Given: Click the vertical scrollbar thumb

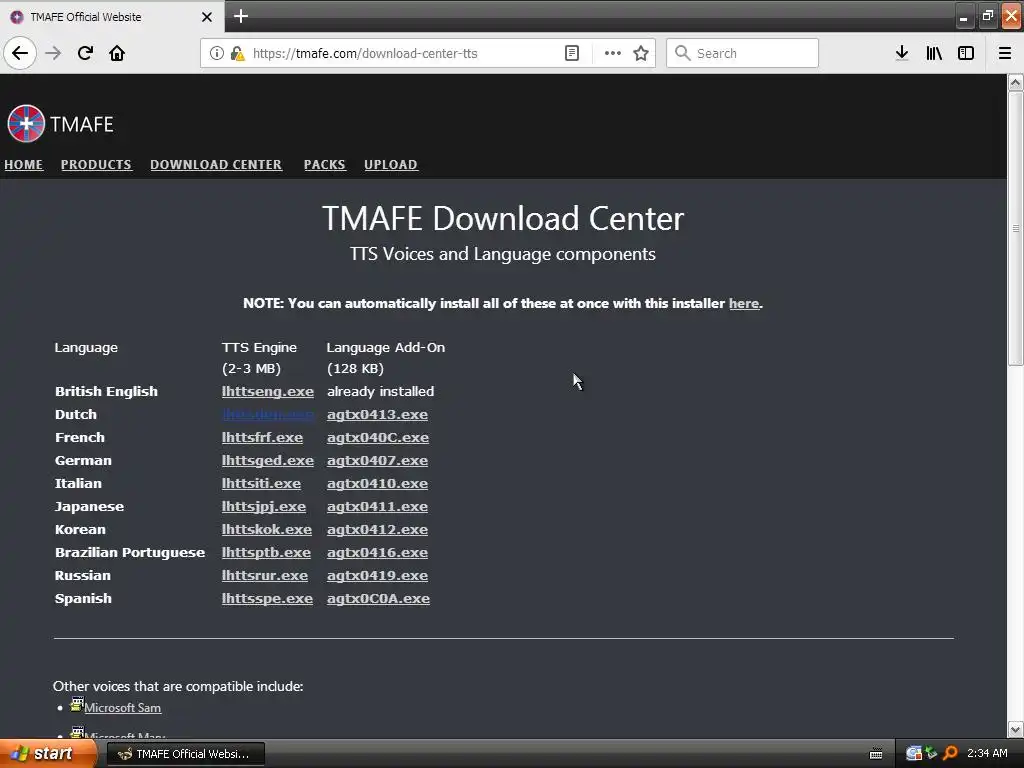Looking at the screenshot, I should tap(1015, 228).
